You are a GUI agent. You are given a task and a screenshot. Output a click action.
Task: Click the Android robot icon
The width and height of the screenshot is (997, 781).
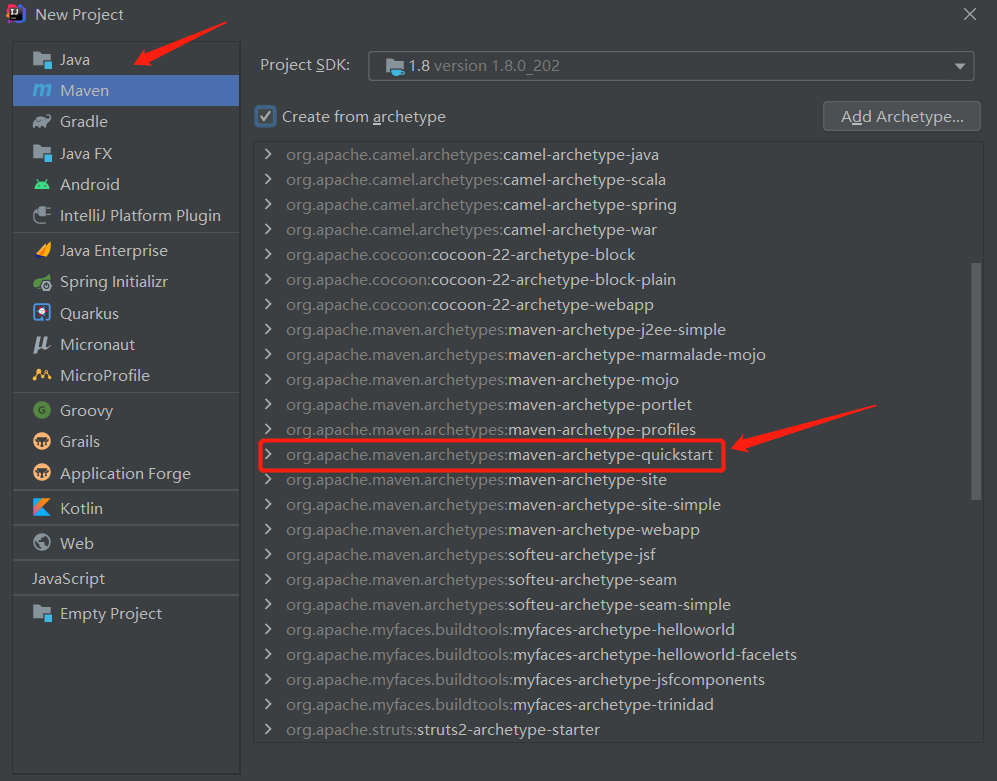click(x=42, y=184)
